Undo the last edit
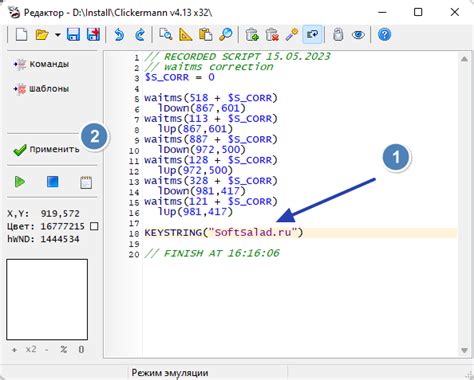The width and height of the screenshot is (474, 380). pyautogui.click(x=119, y=35)
